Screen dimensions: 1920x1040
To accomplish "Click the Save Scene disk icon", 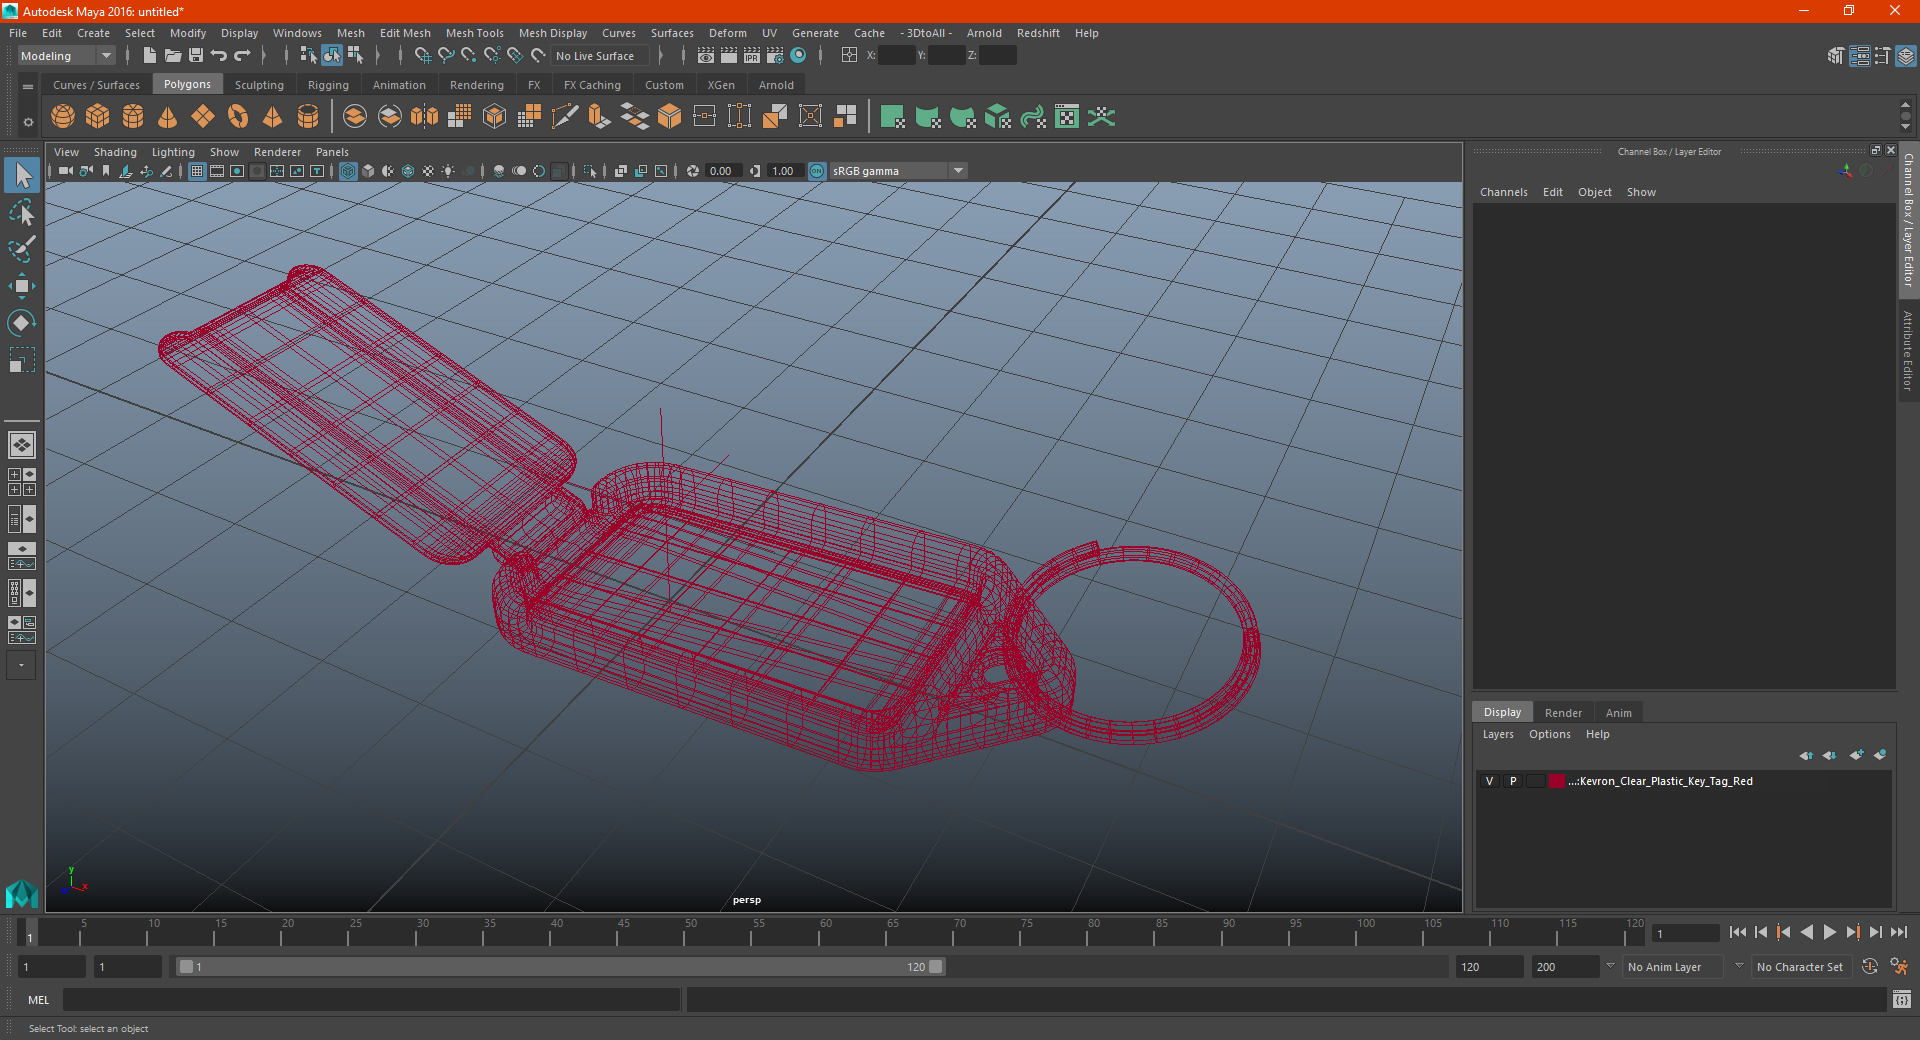I will pyautogui.click(x=196, y=56).
